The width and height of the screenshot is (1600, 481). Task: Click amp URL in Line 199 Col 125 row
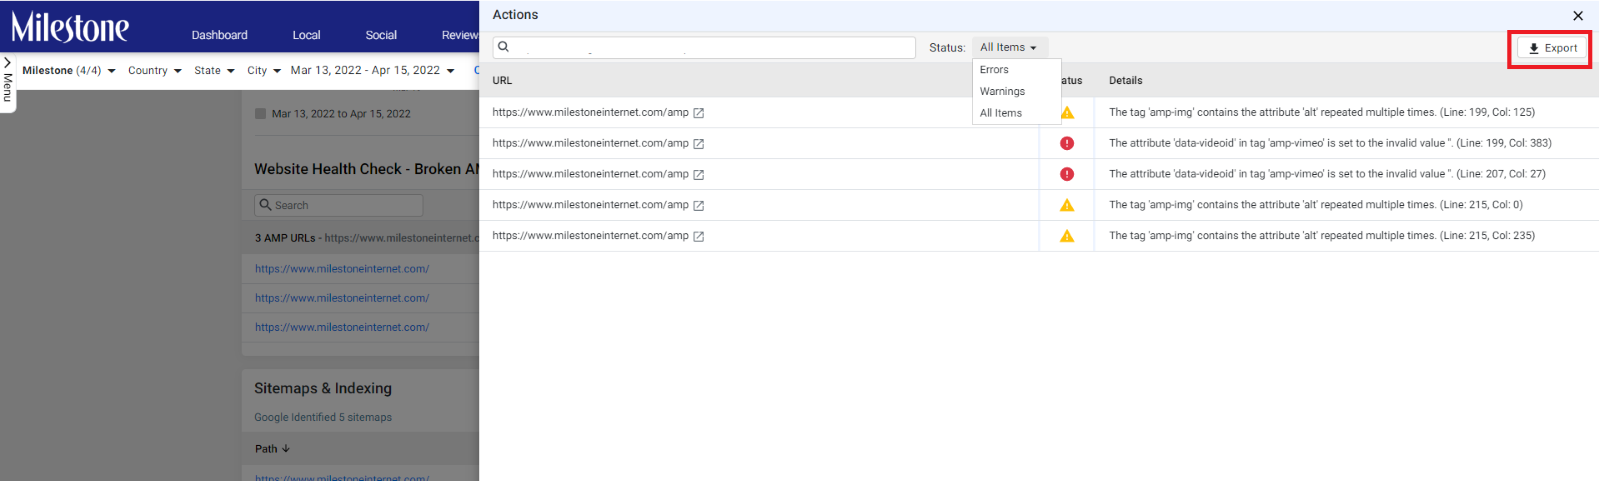coord(590,112)
